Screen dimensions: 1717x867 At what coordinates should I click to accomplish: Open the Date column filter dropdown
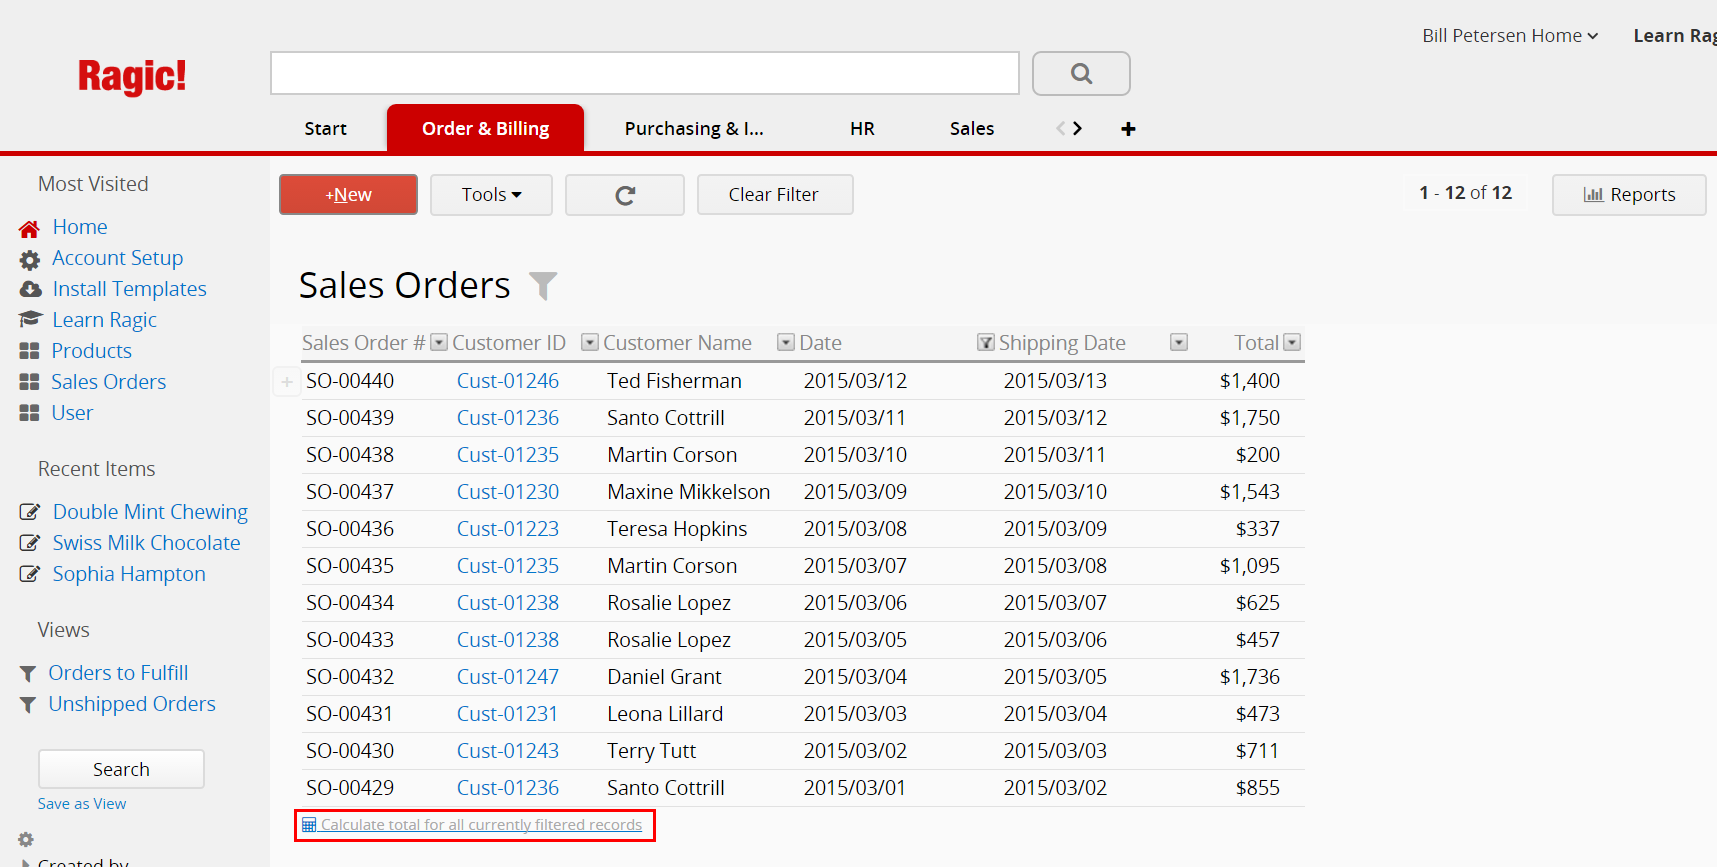point(986,343)
